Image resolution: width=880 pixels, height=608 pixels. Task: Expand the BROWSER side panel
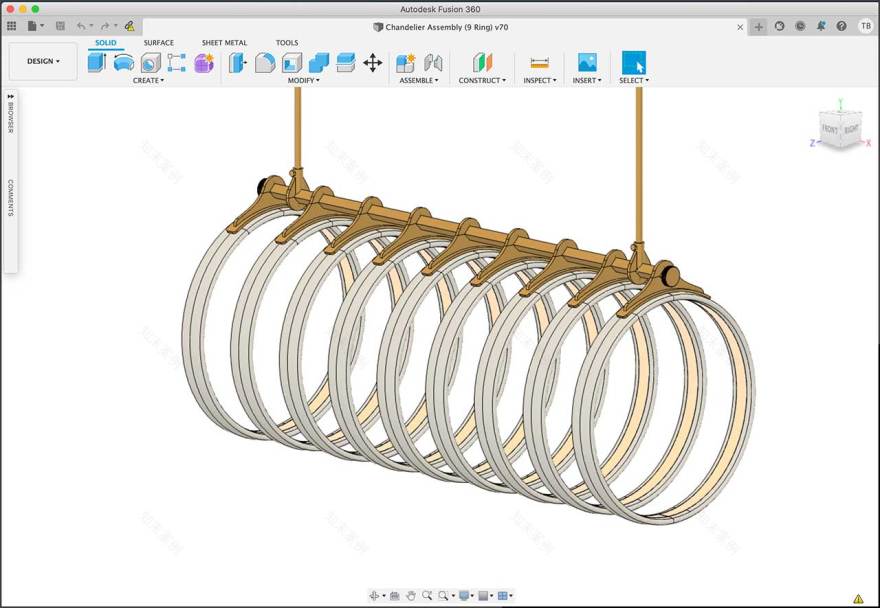(x=10, y=113)
